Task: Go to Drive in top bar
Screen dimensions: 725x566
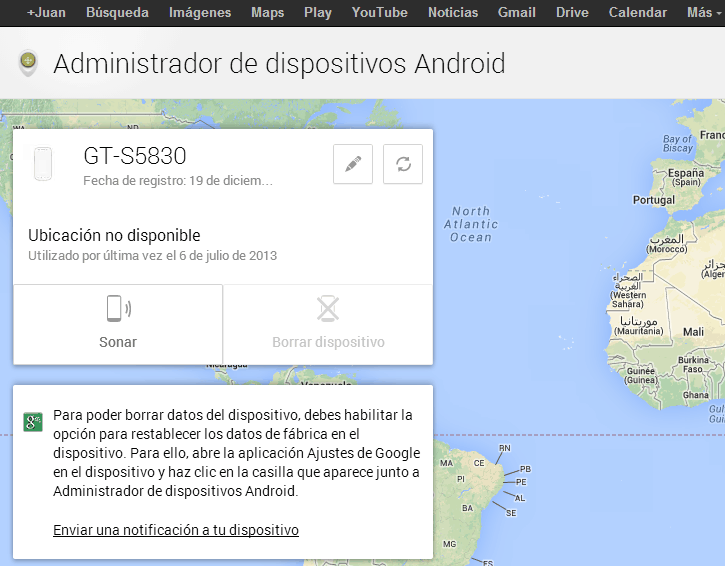Action: [572, 13]
